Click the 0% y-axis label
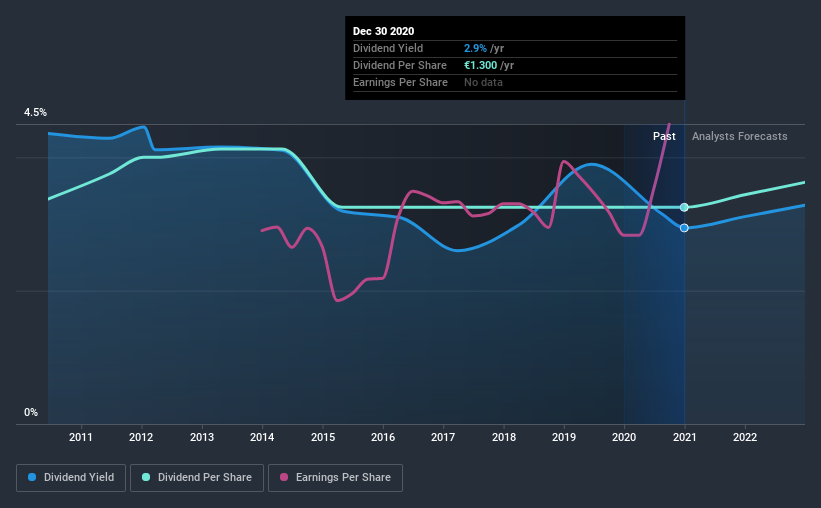821x508 pixels. 31,413
